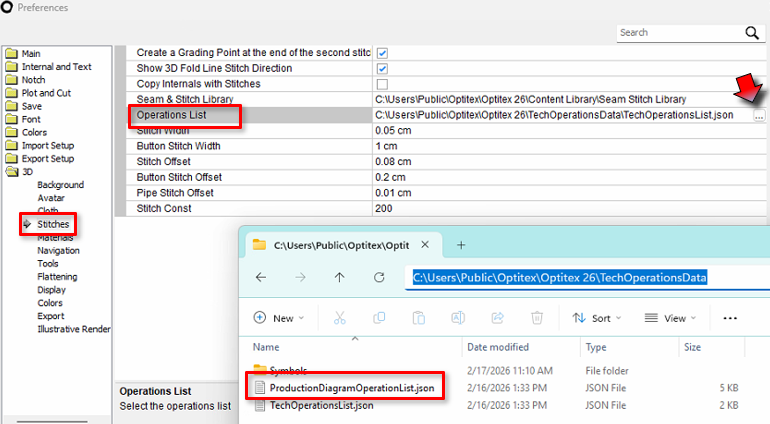
Task: Navigate up one folder level
Action: tap(340, 277)
